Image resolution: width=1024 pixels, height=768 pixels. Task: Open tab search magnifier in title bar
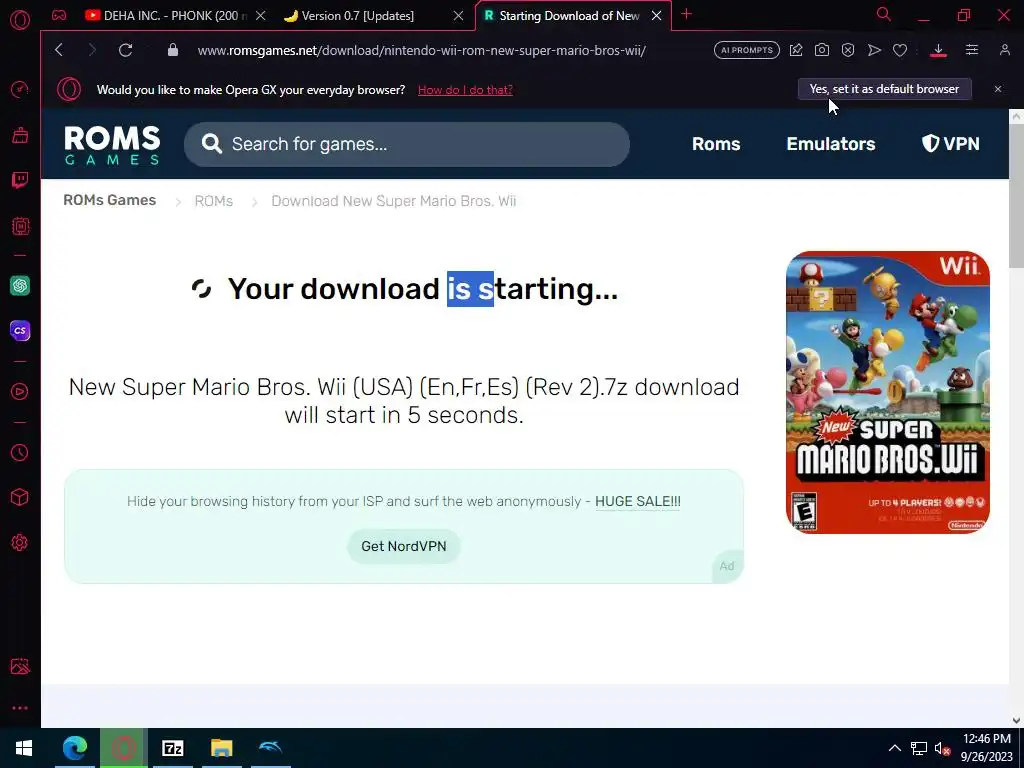point(884,14)
